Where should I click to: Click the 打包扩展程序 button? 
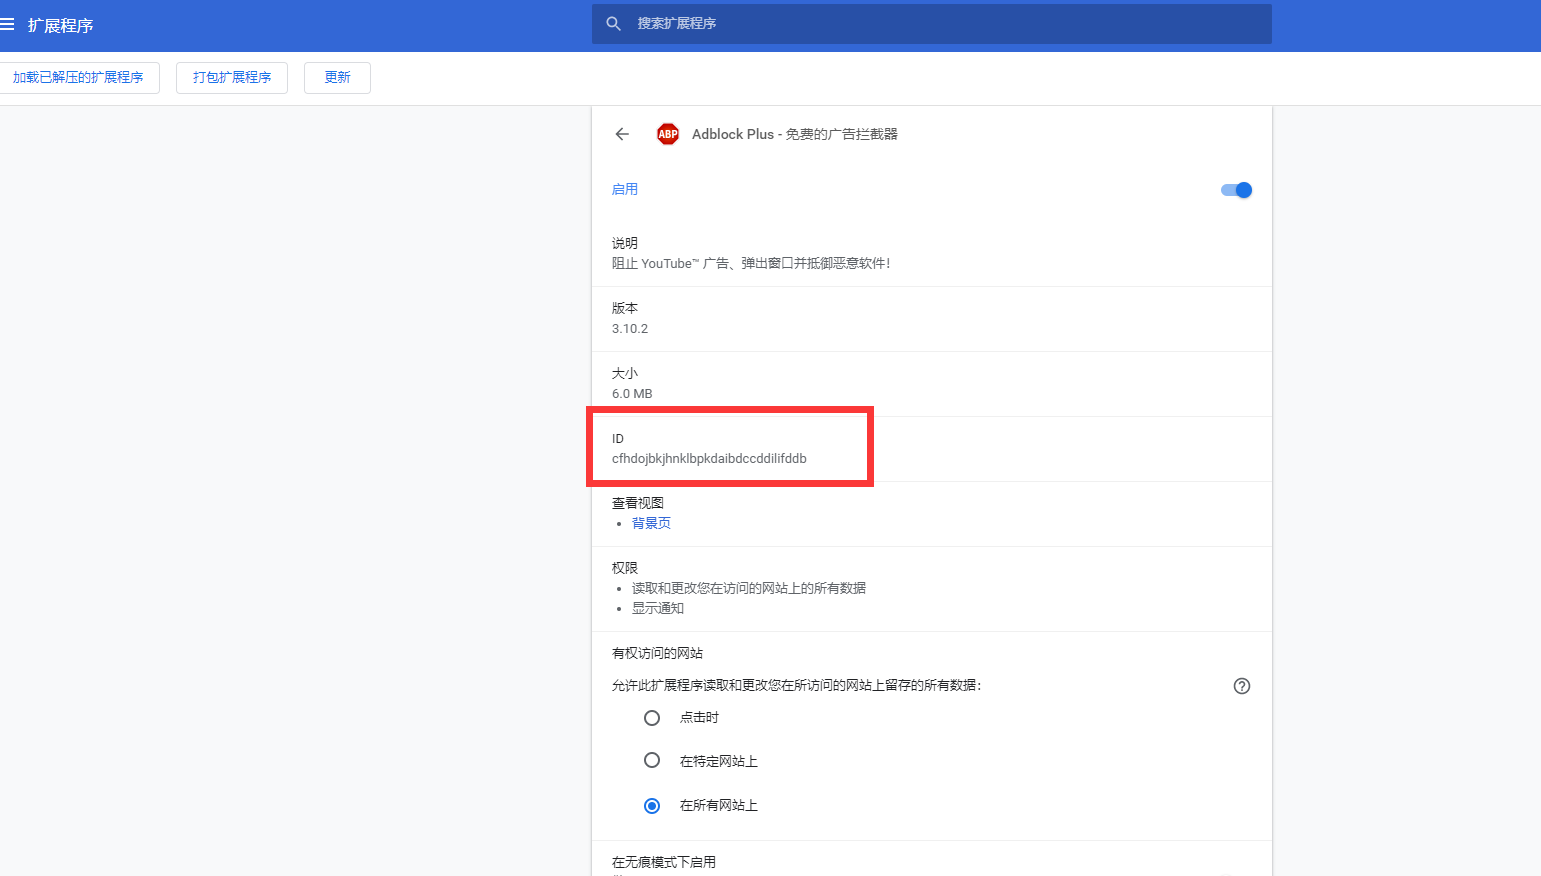[x=232, y=78]
